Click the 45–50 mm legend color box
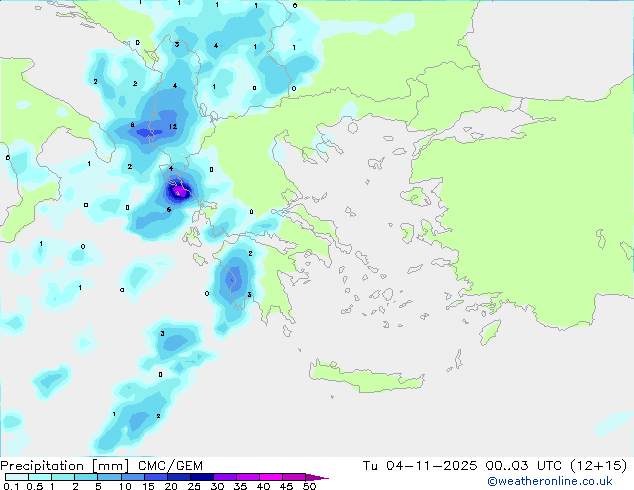This screenshot has height=490, width=634. tap(294, 477)
